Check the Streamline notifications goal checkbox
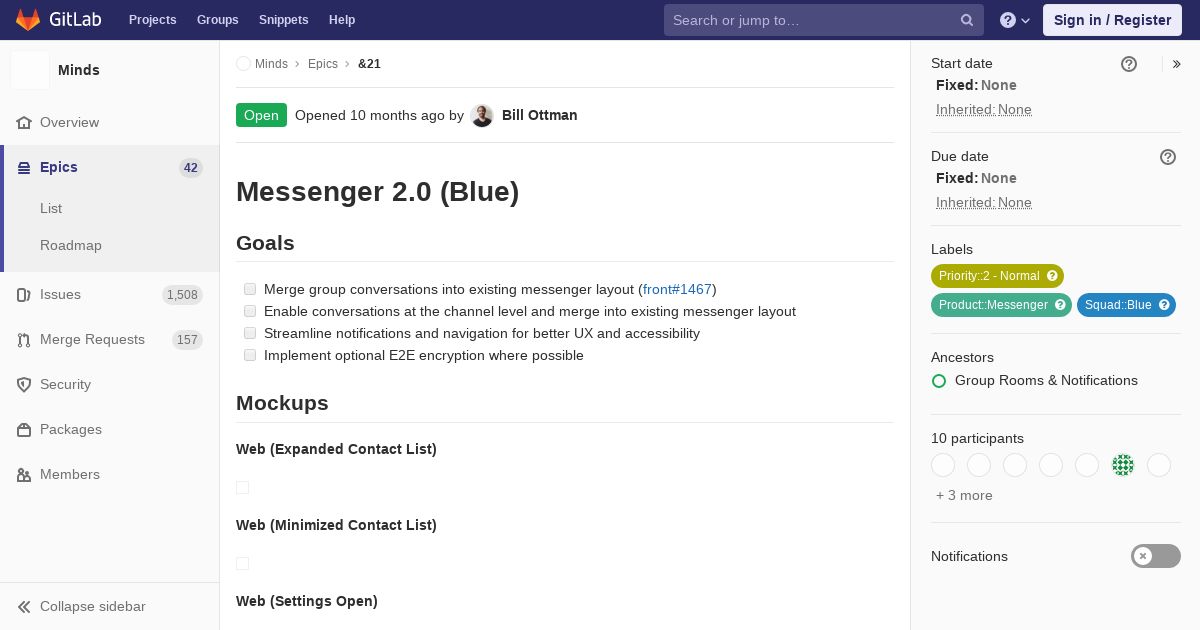This screenshot has height=630, width=1200. click(250, 333)
